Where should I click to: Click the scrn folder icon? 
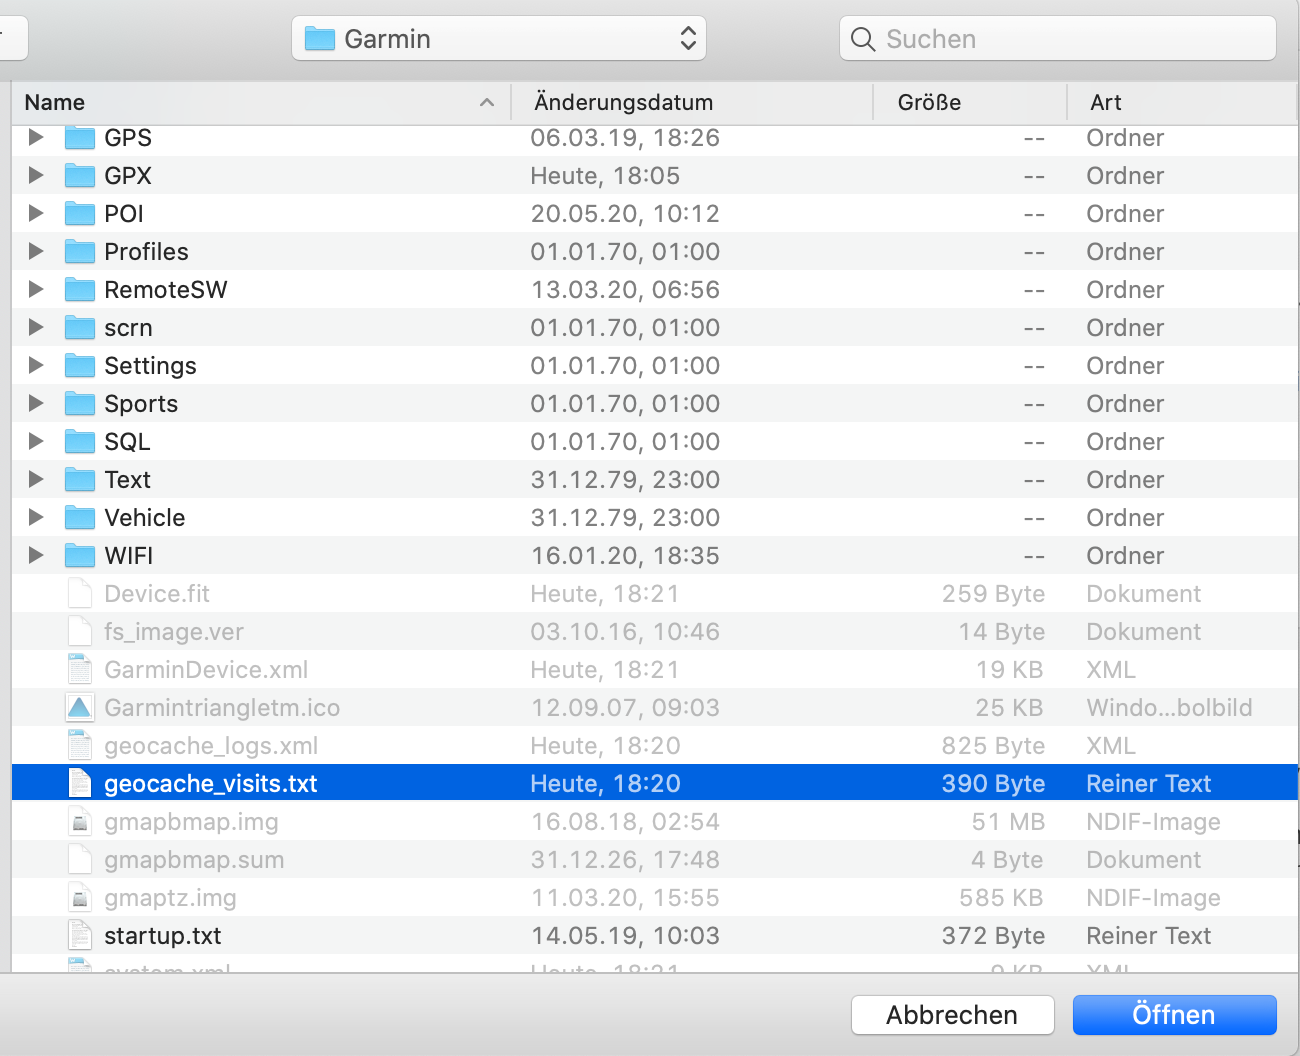(80, 327)
